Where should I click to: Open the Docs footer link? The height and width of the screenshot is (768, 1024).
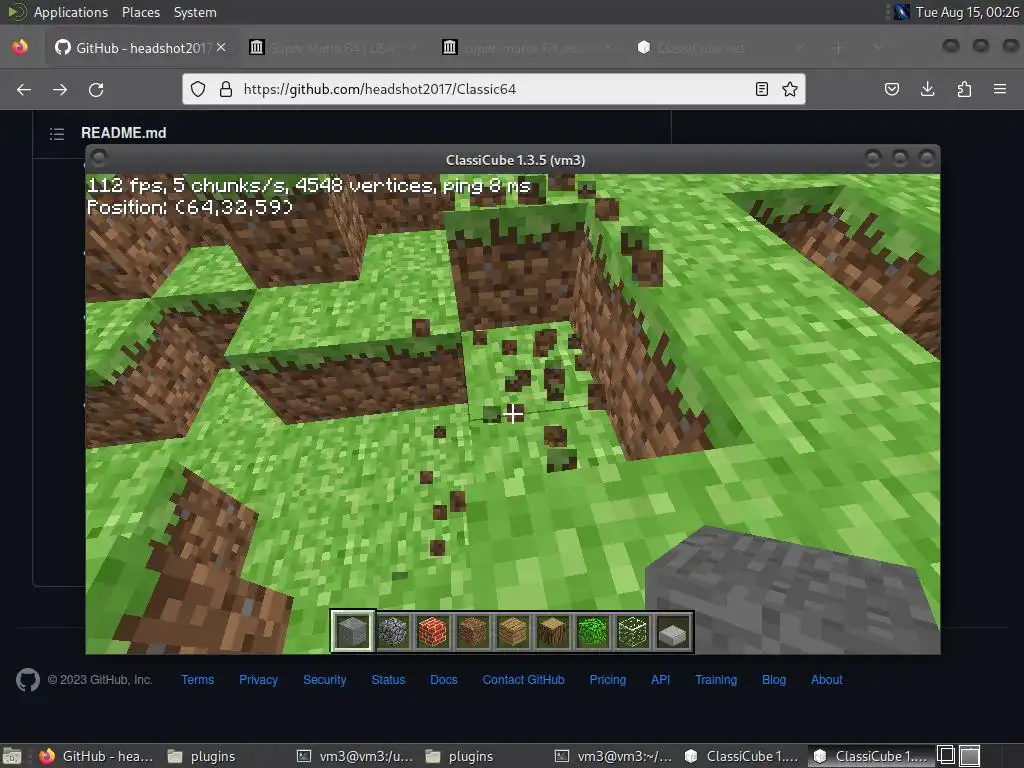click(443, 680)
